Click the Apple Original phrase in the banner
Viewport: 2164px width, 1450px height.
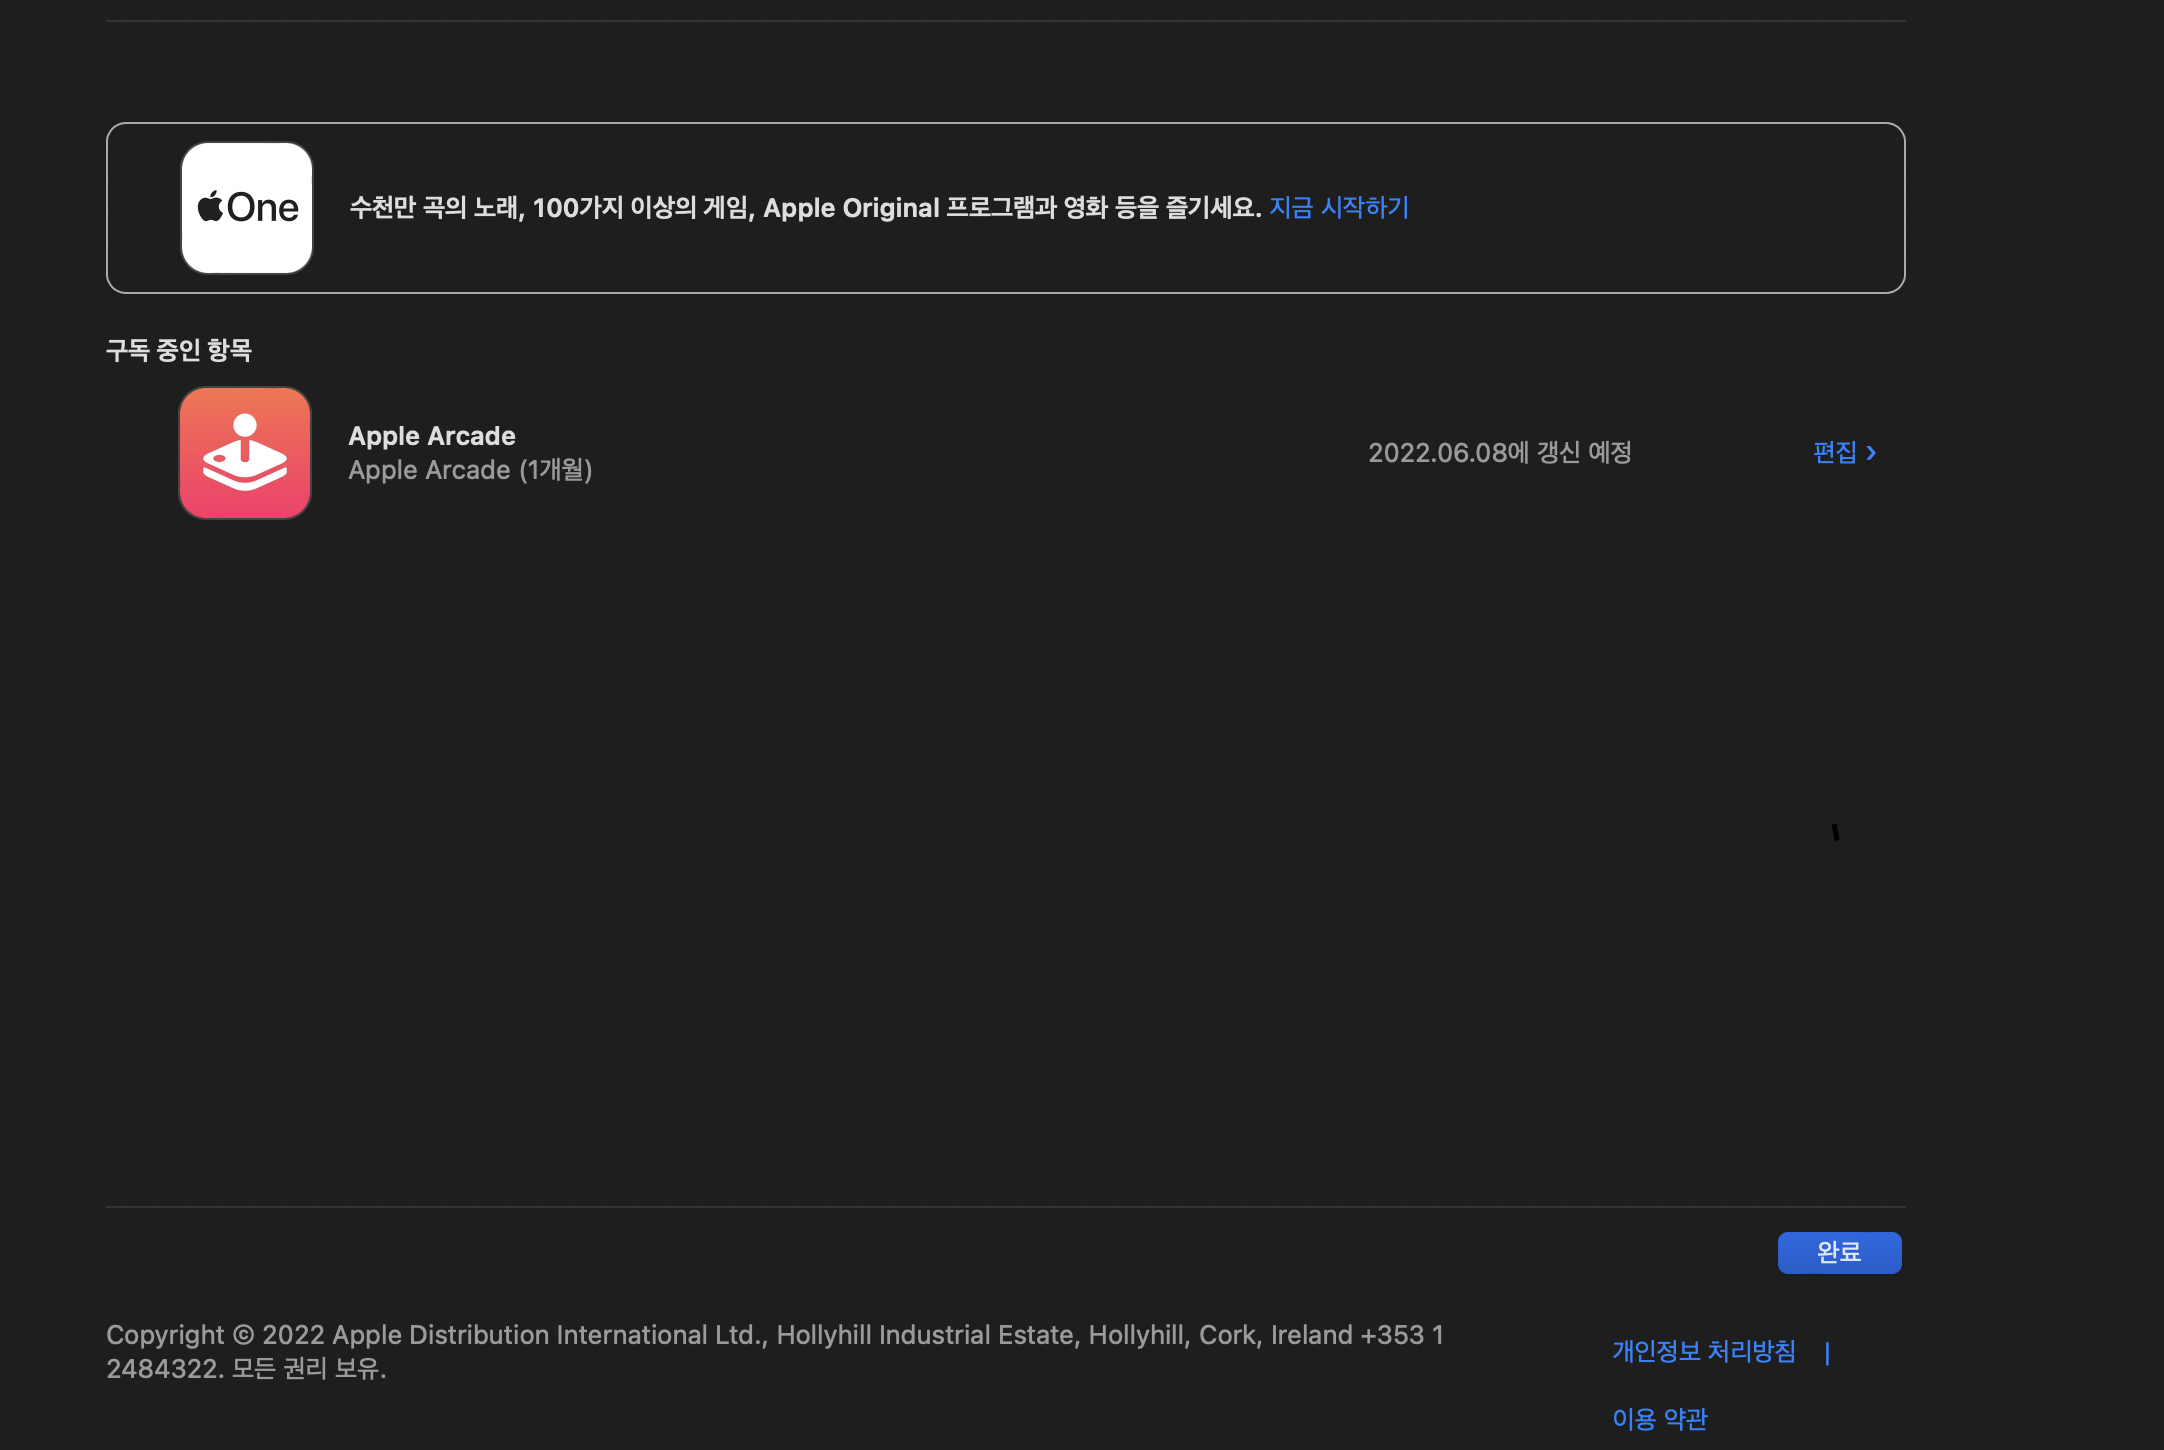click(x=851, y=208)
